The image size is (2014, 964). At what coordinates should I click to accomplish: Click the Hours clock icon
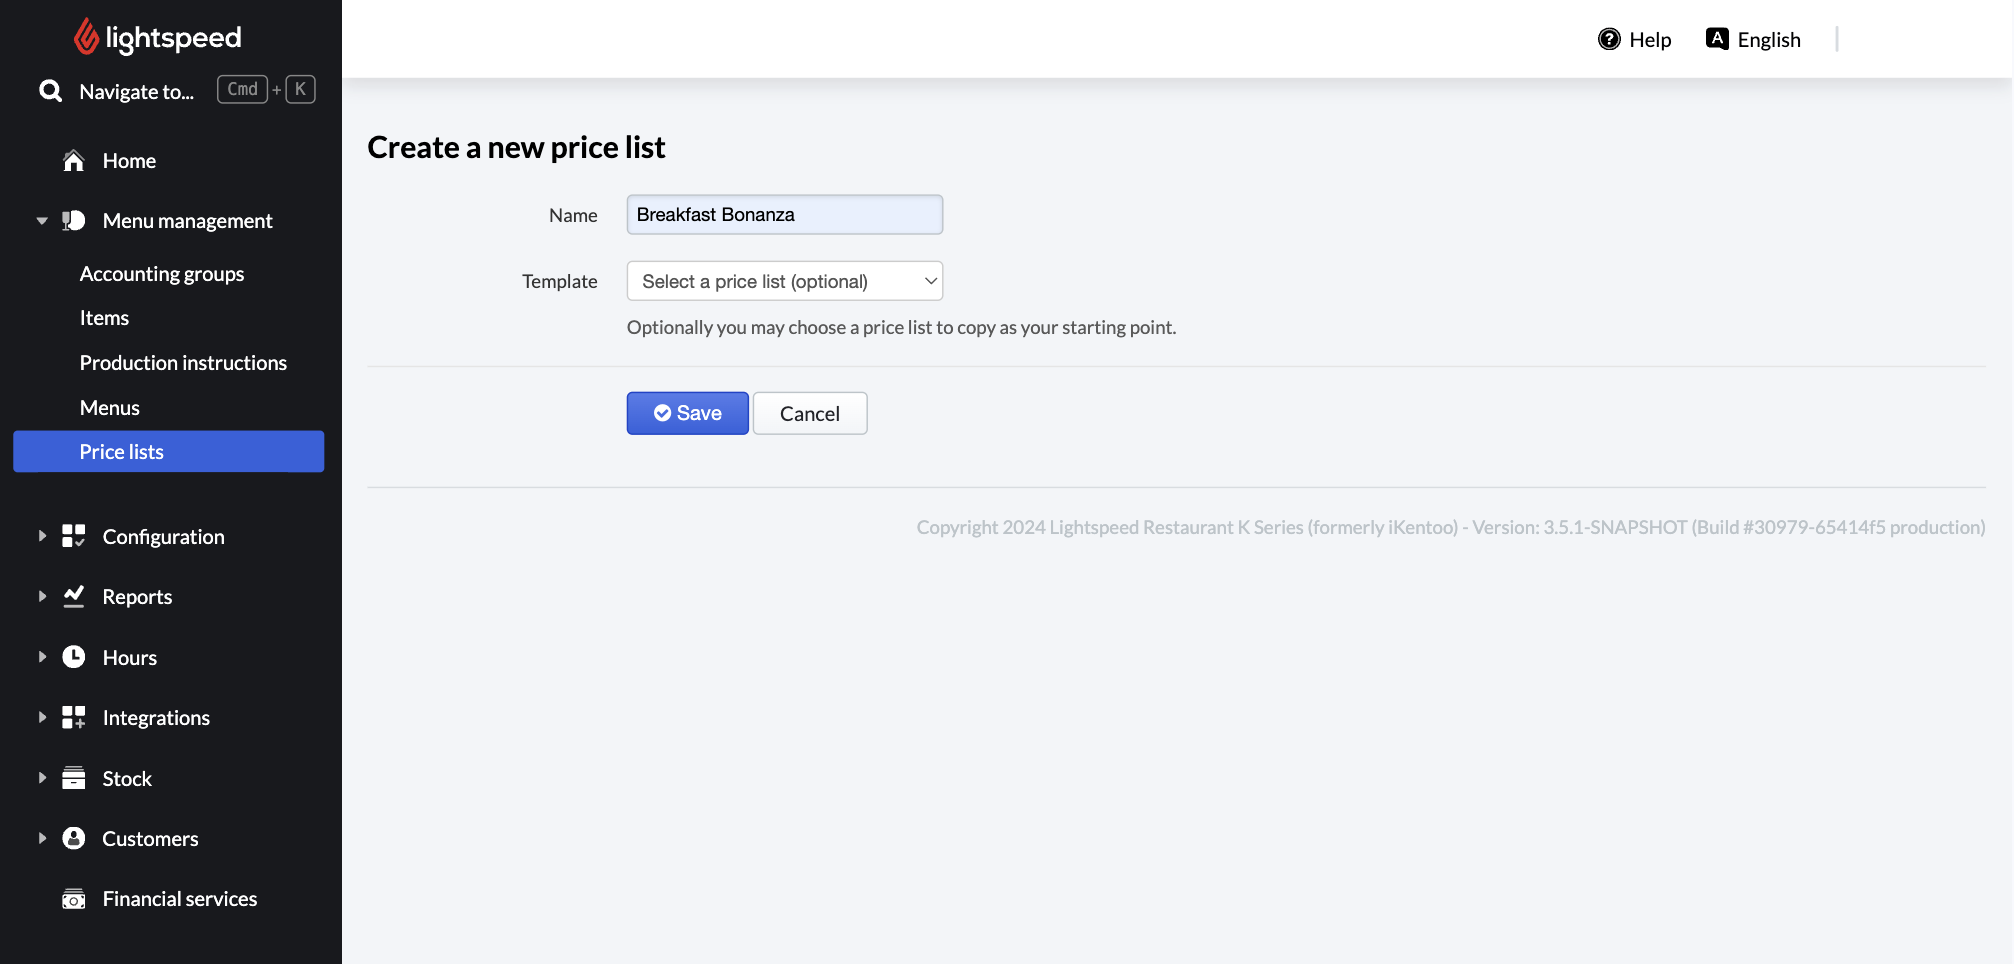point(73,657)
